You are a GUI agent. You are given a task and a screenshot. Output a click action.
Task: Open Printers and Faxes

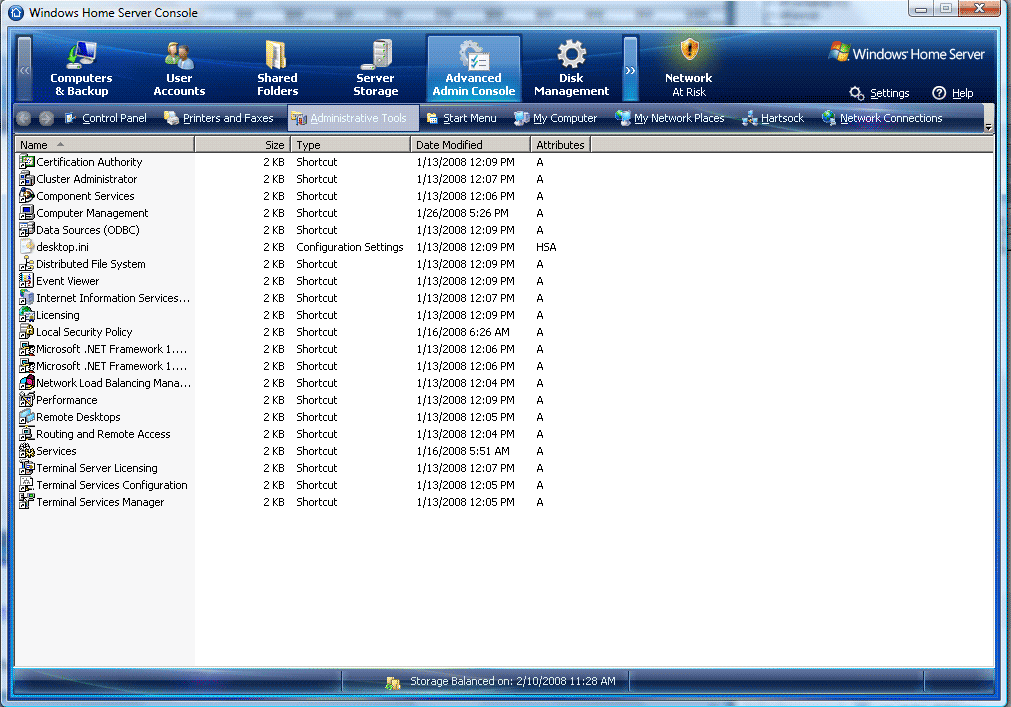click(x=219, y=119)
